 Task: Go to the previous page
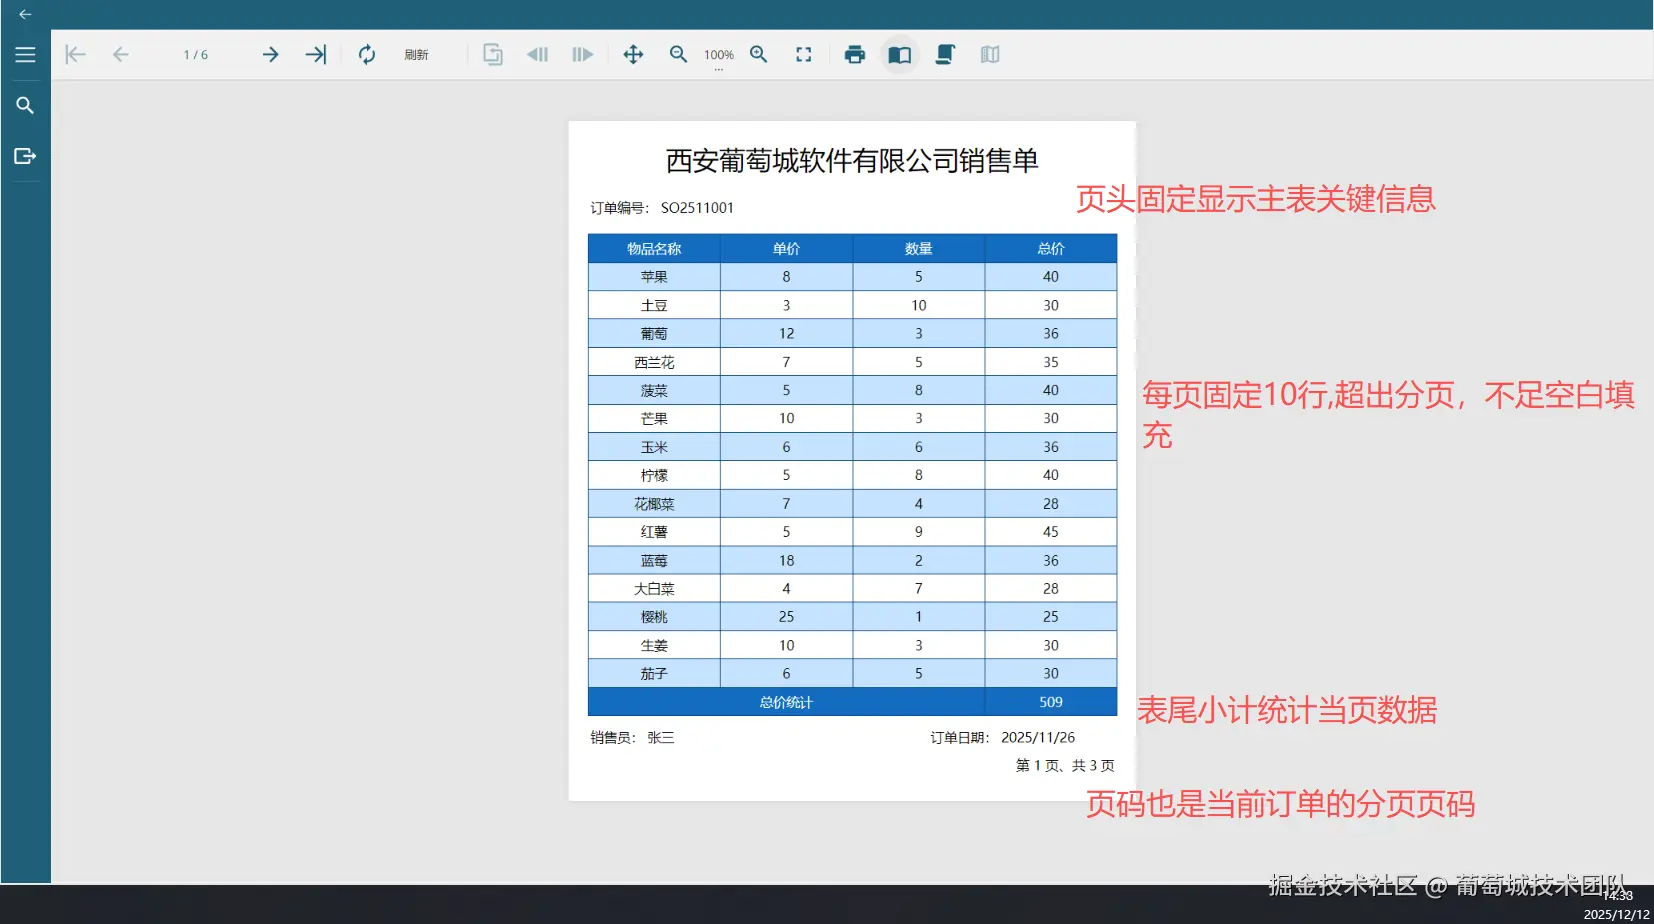tap(121, 55)
